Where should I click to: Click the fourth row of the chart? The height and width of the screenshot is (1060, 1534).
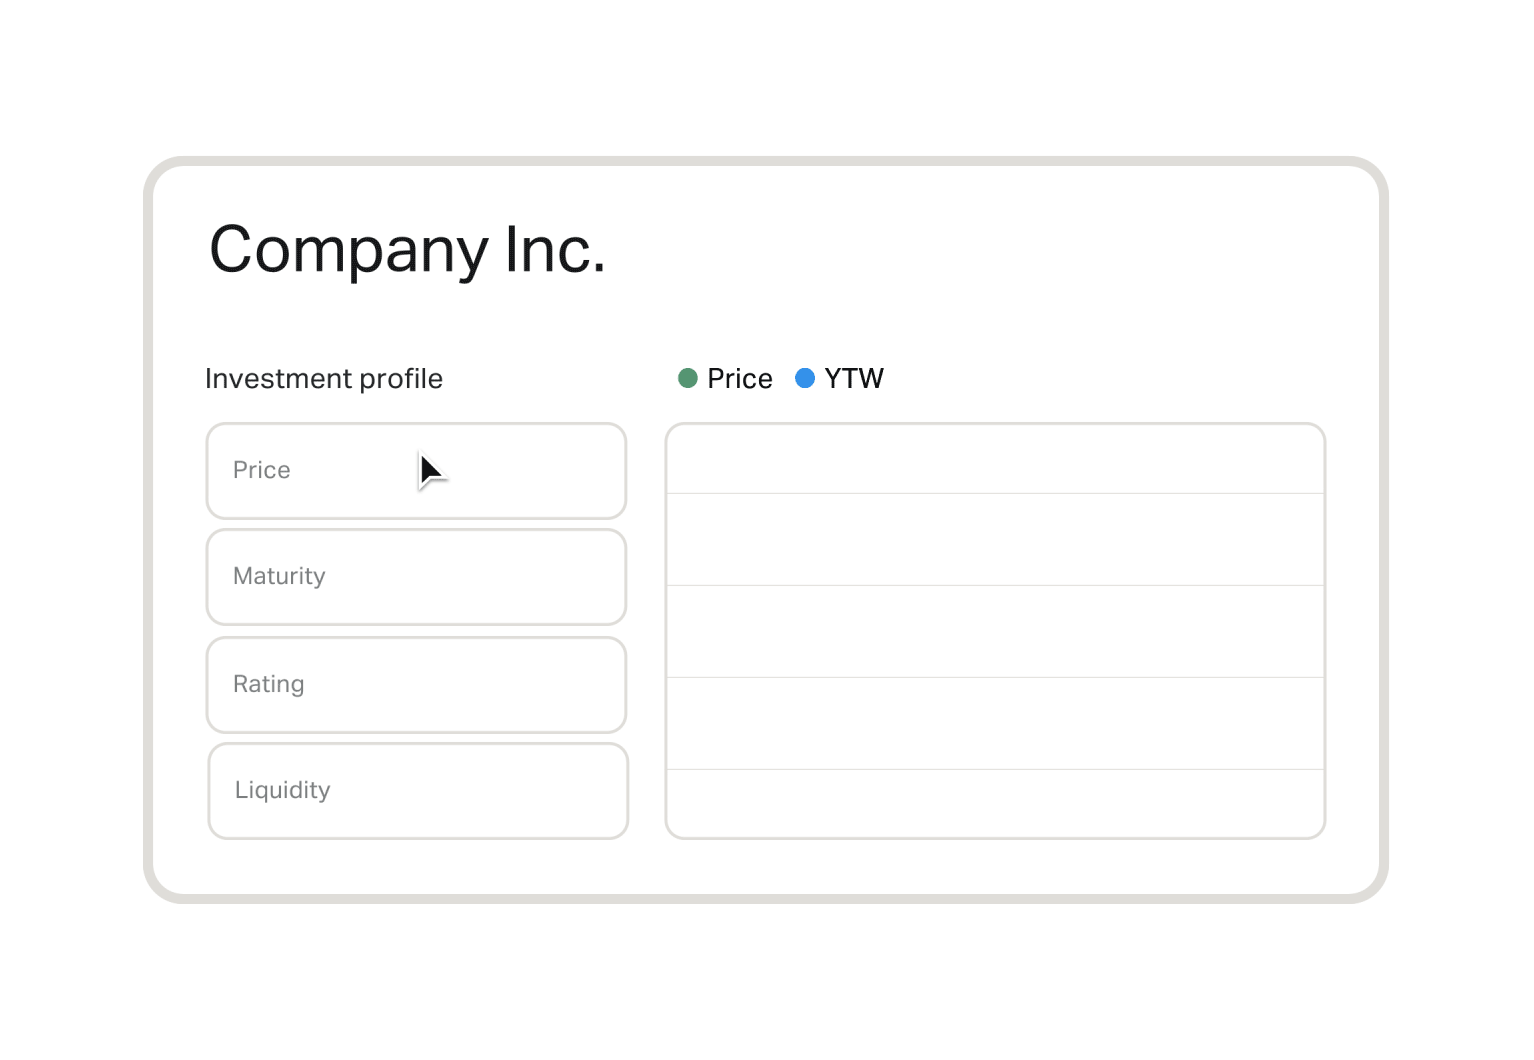coord(996,724)
